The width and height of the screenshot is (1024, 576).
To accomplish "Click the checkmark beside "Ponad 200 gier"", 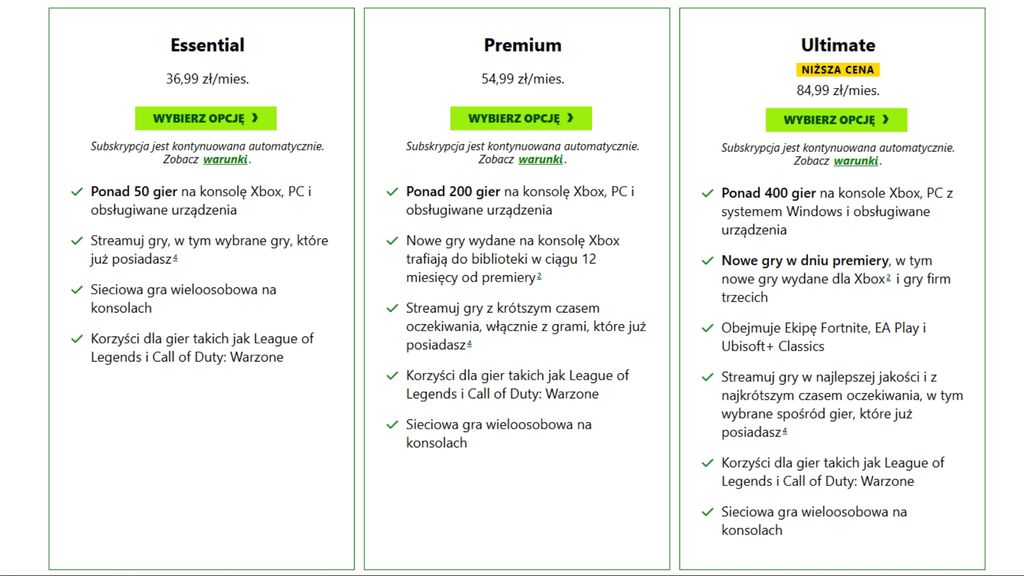I will coord(392,191).
